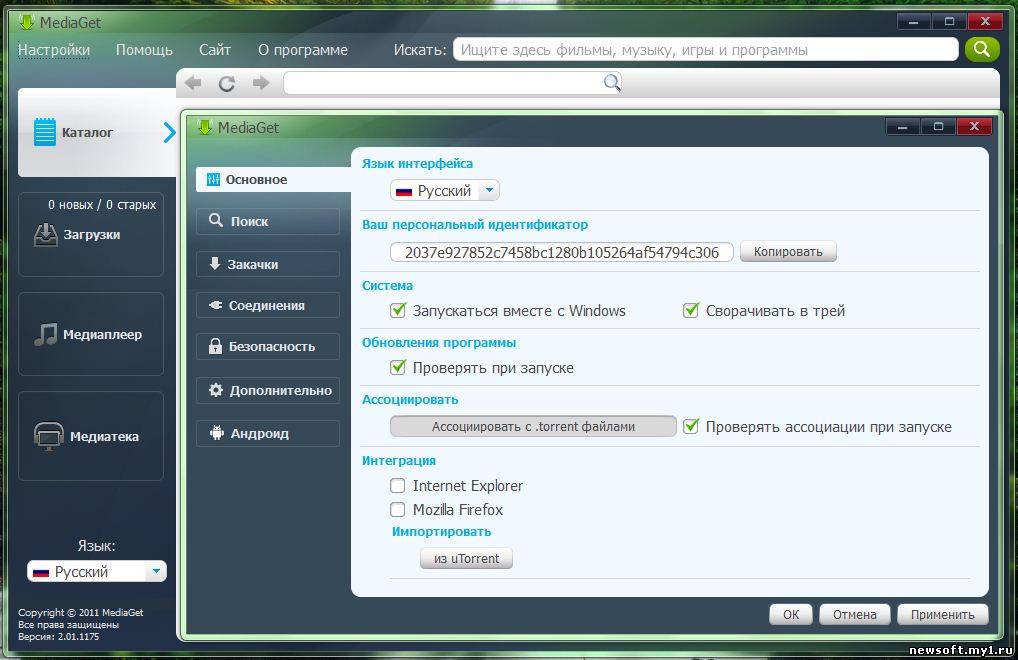Open the Дополнительно settings tab

267,390
